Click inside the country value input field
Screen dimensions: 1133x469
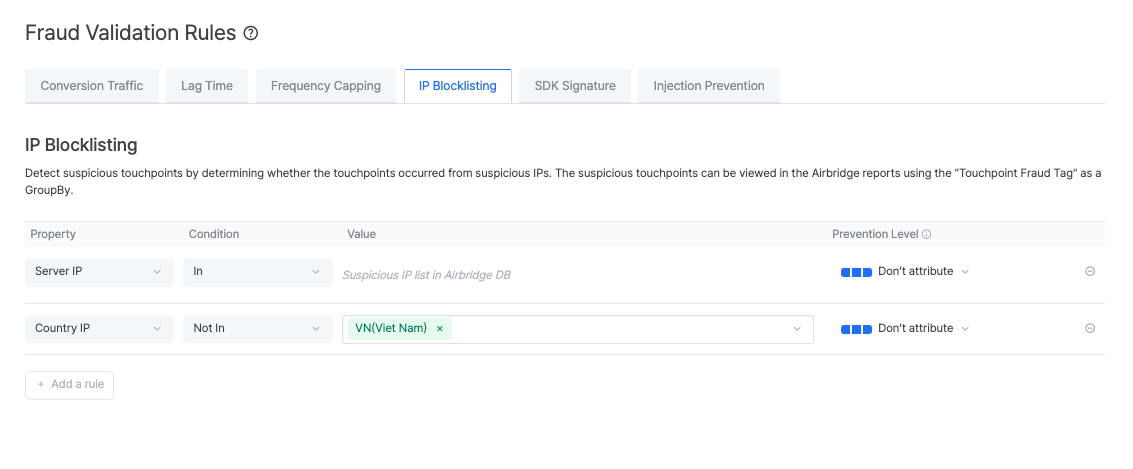click(620, 329)
